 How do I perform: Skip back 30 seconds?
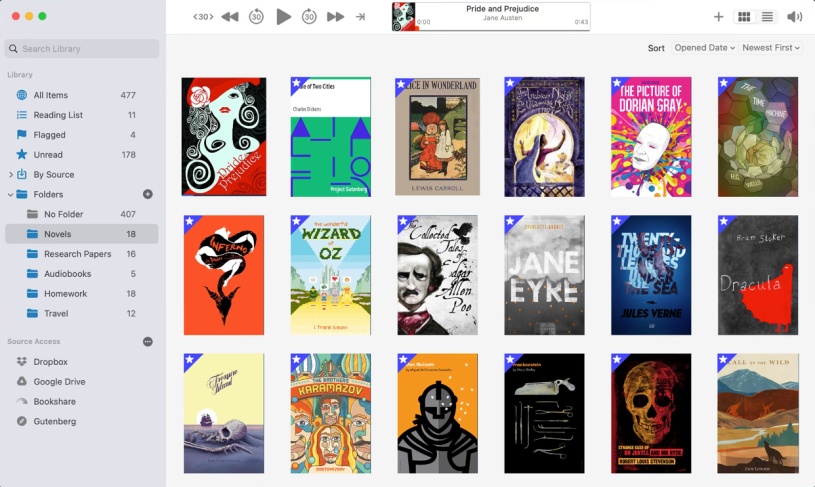[256, 17]
